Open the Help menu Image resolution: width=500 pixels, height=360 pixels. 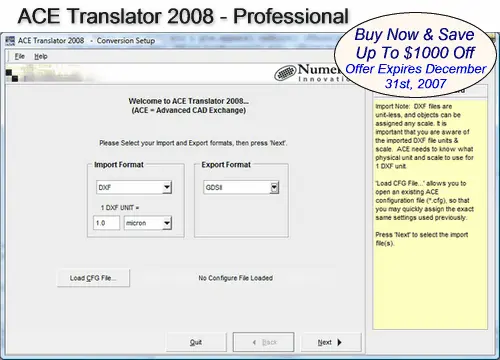41,56
